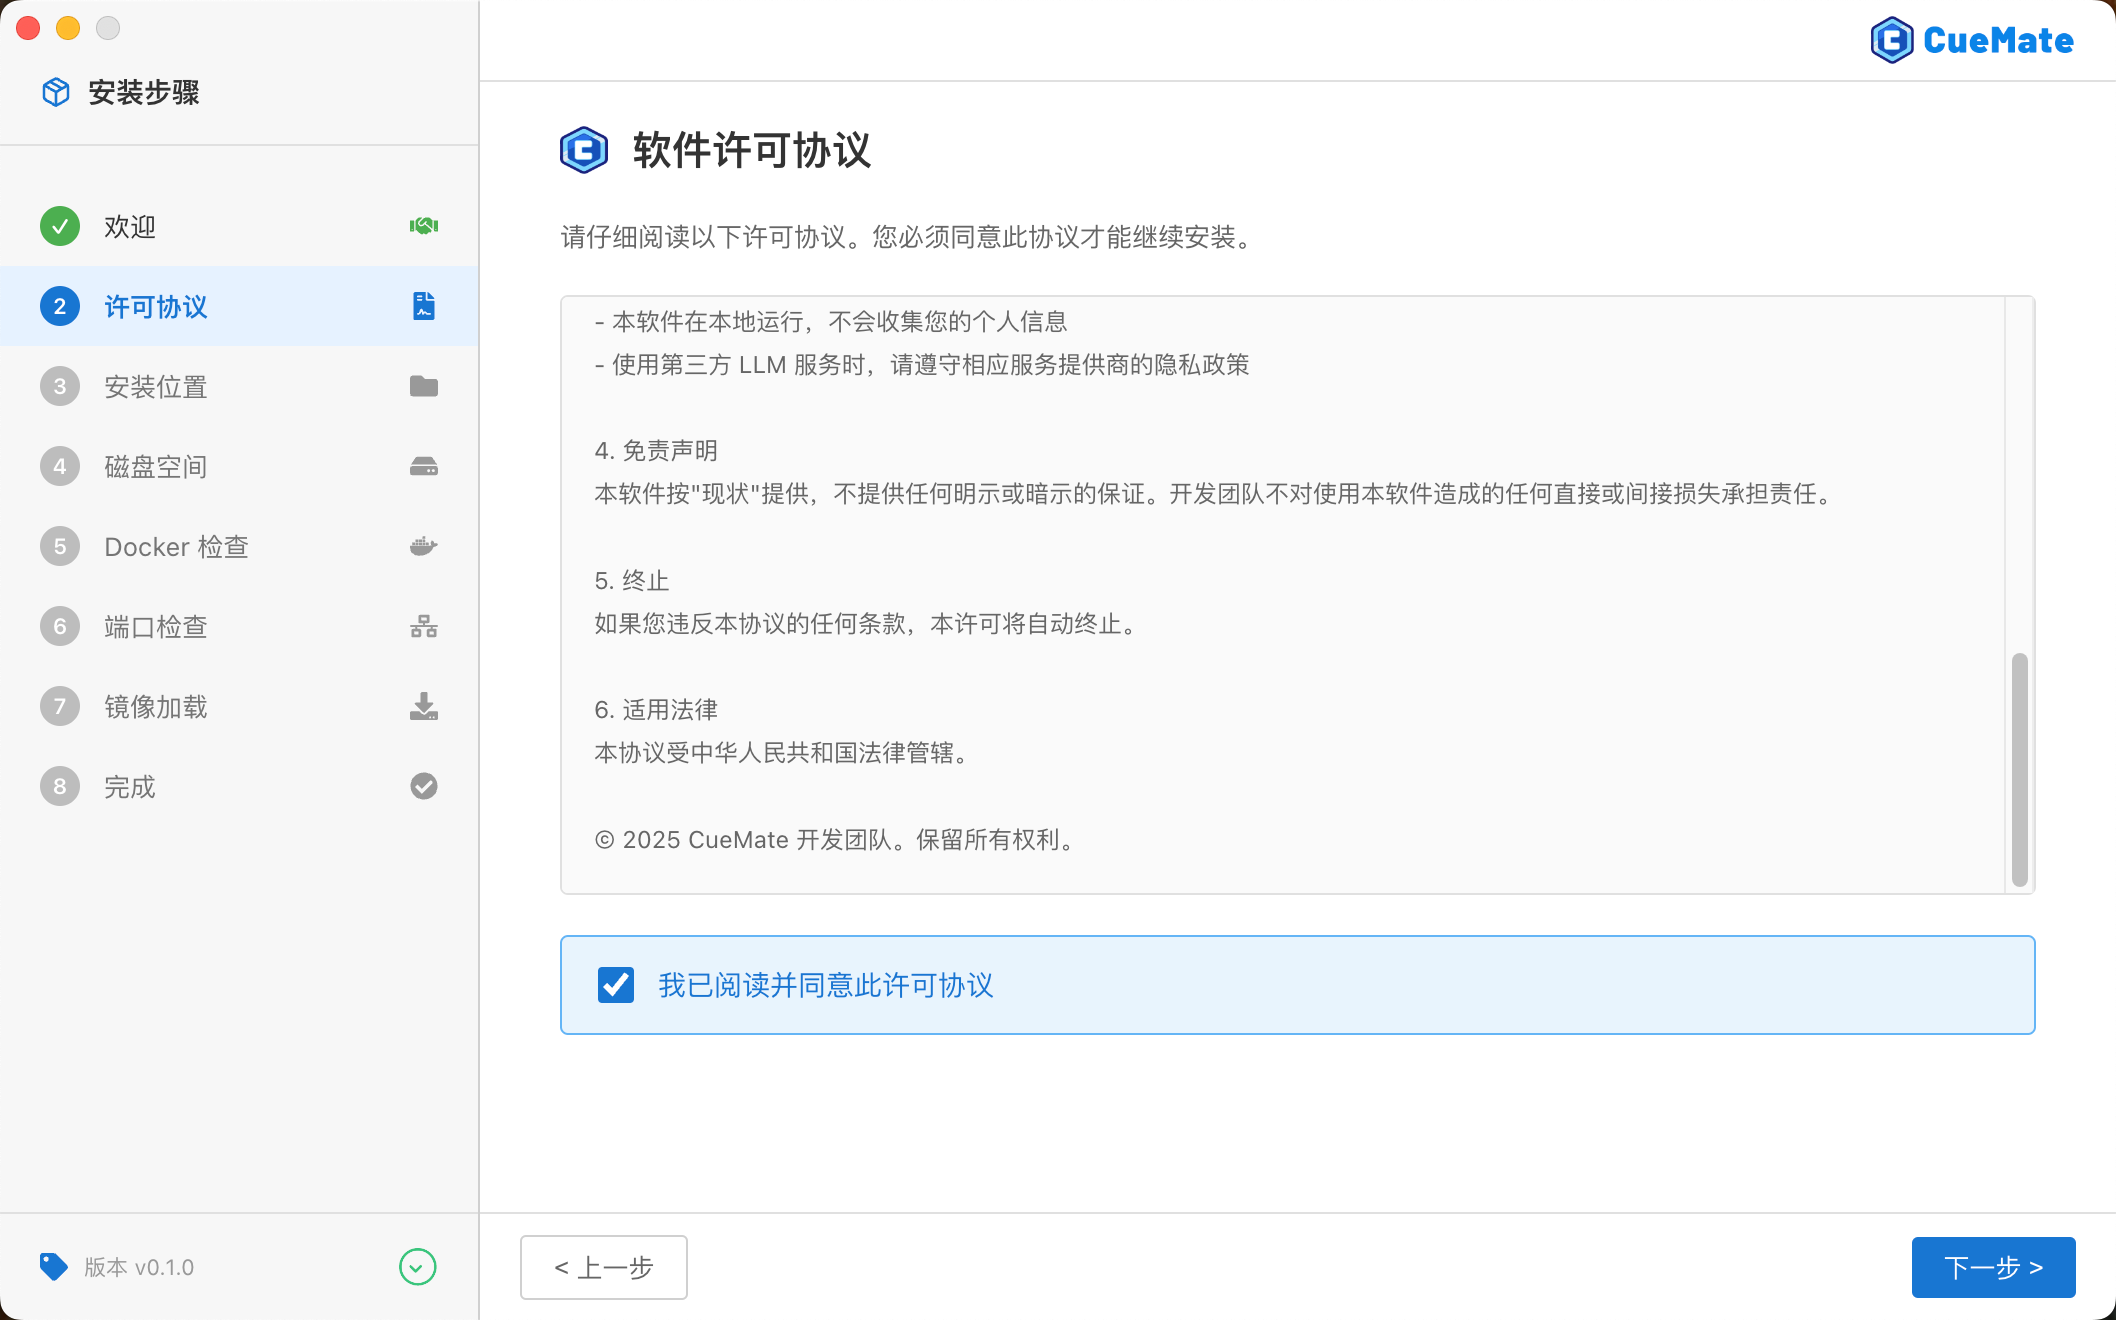Select the Docker whale icon in sidebar

pos(423,546)
